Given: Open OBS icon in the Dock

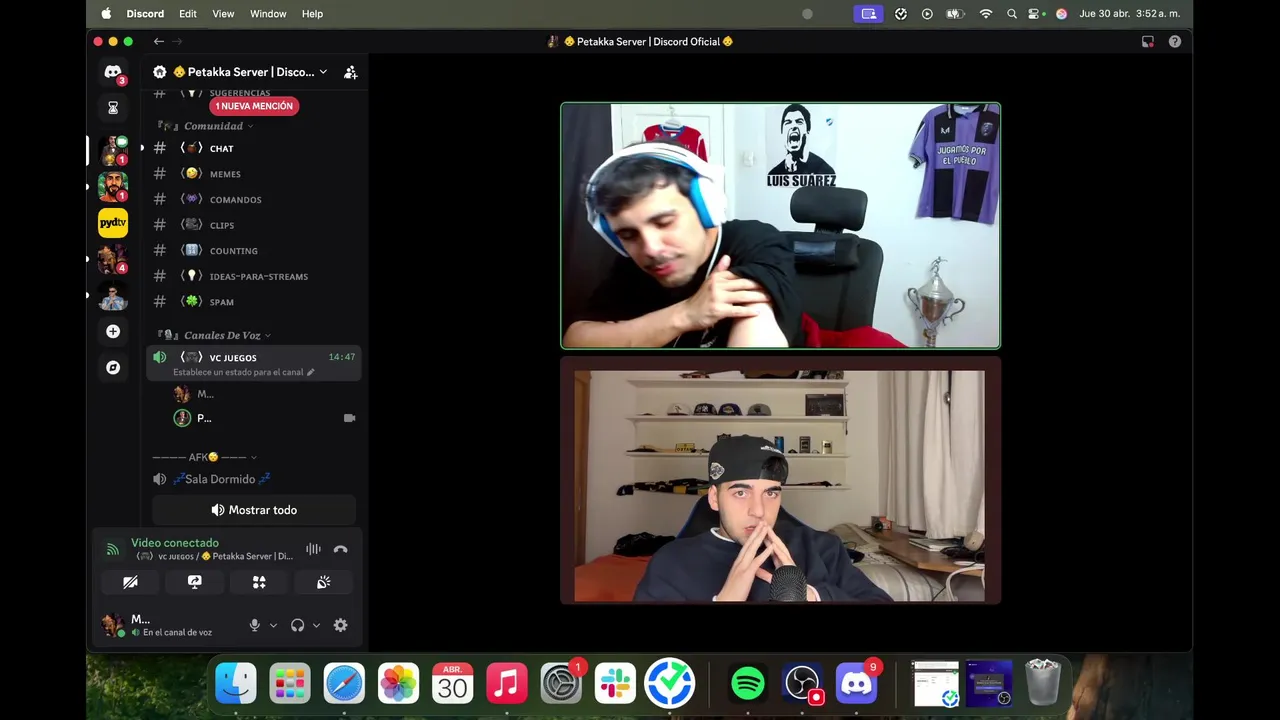Looking at the screenshot, I should tap(802, 684).
